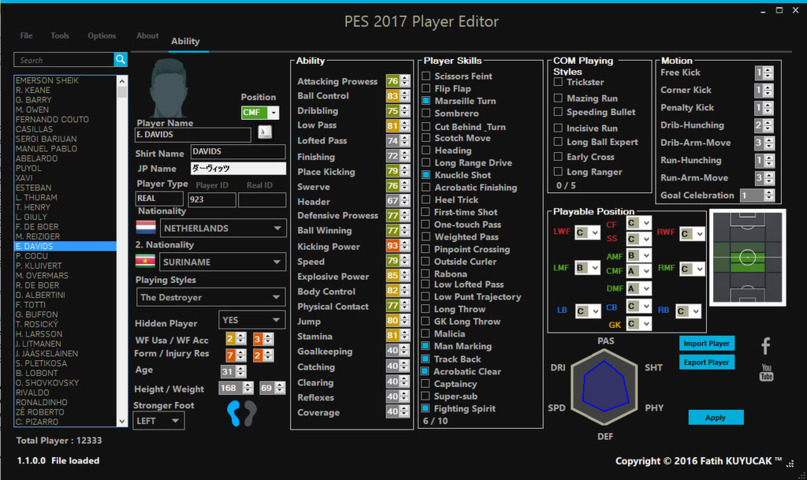807x480 pixels.
Task: Uncheck the Fighting Spirit skill
Action: [426, 408]
